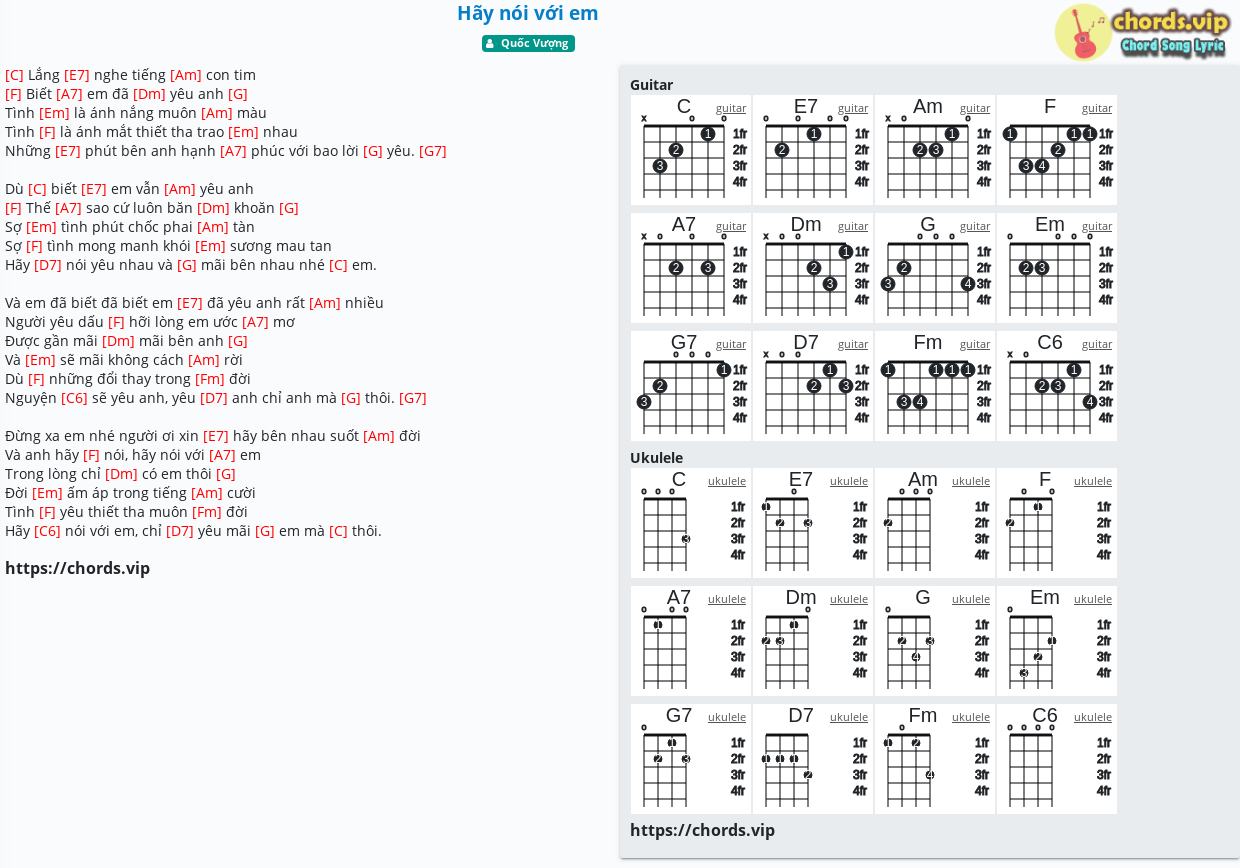Screen dimensions: 1240x868
Task: Click the ukulele Em chord diagram
Action: 1057,641
